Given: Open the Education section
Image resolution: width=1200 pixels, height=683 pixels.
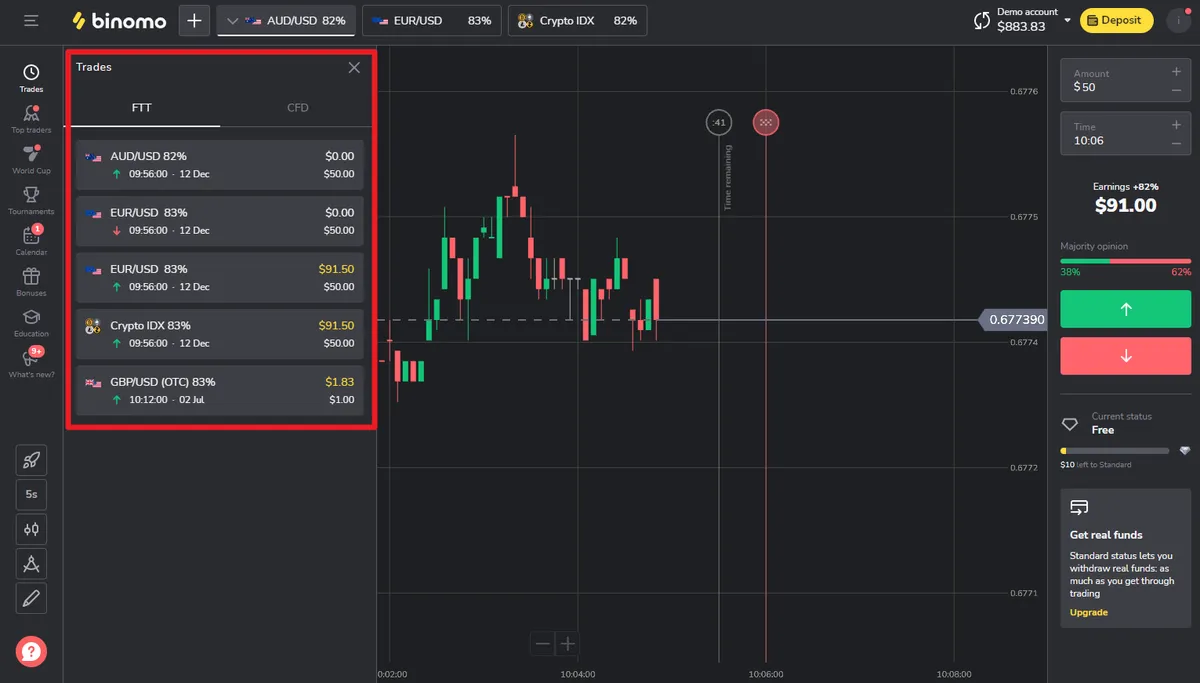Looking at the screenshot, I should pos(31,323).
